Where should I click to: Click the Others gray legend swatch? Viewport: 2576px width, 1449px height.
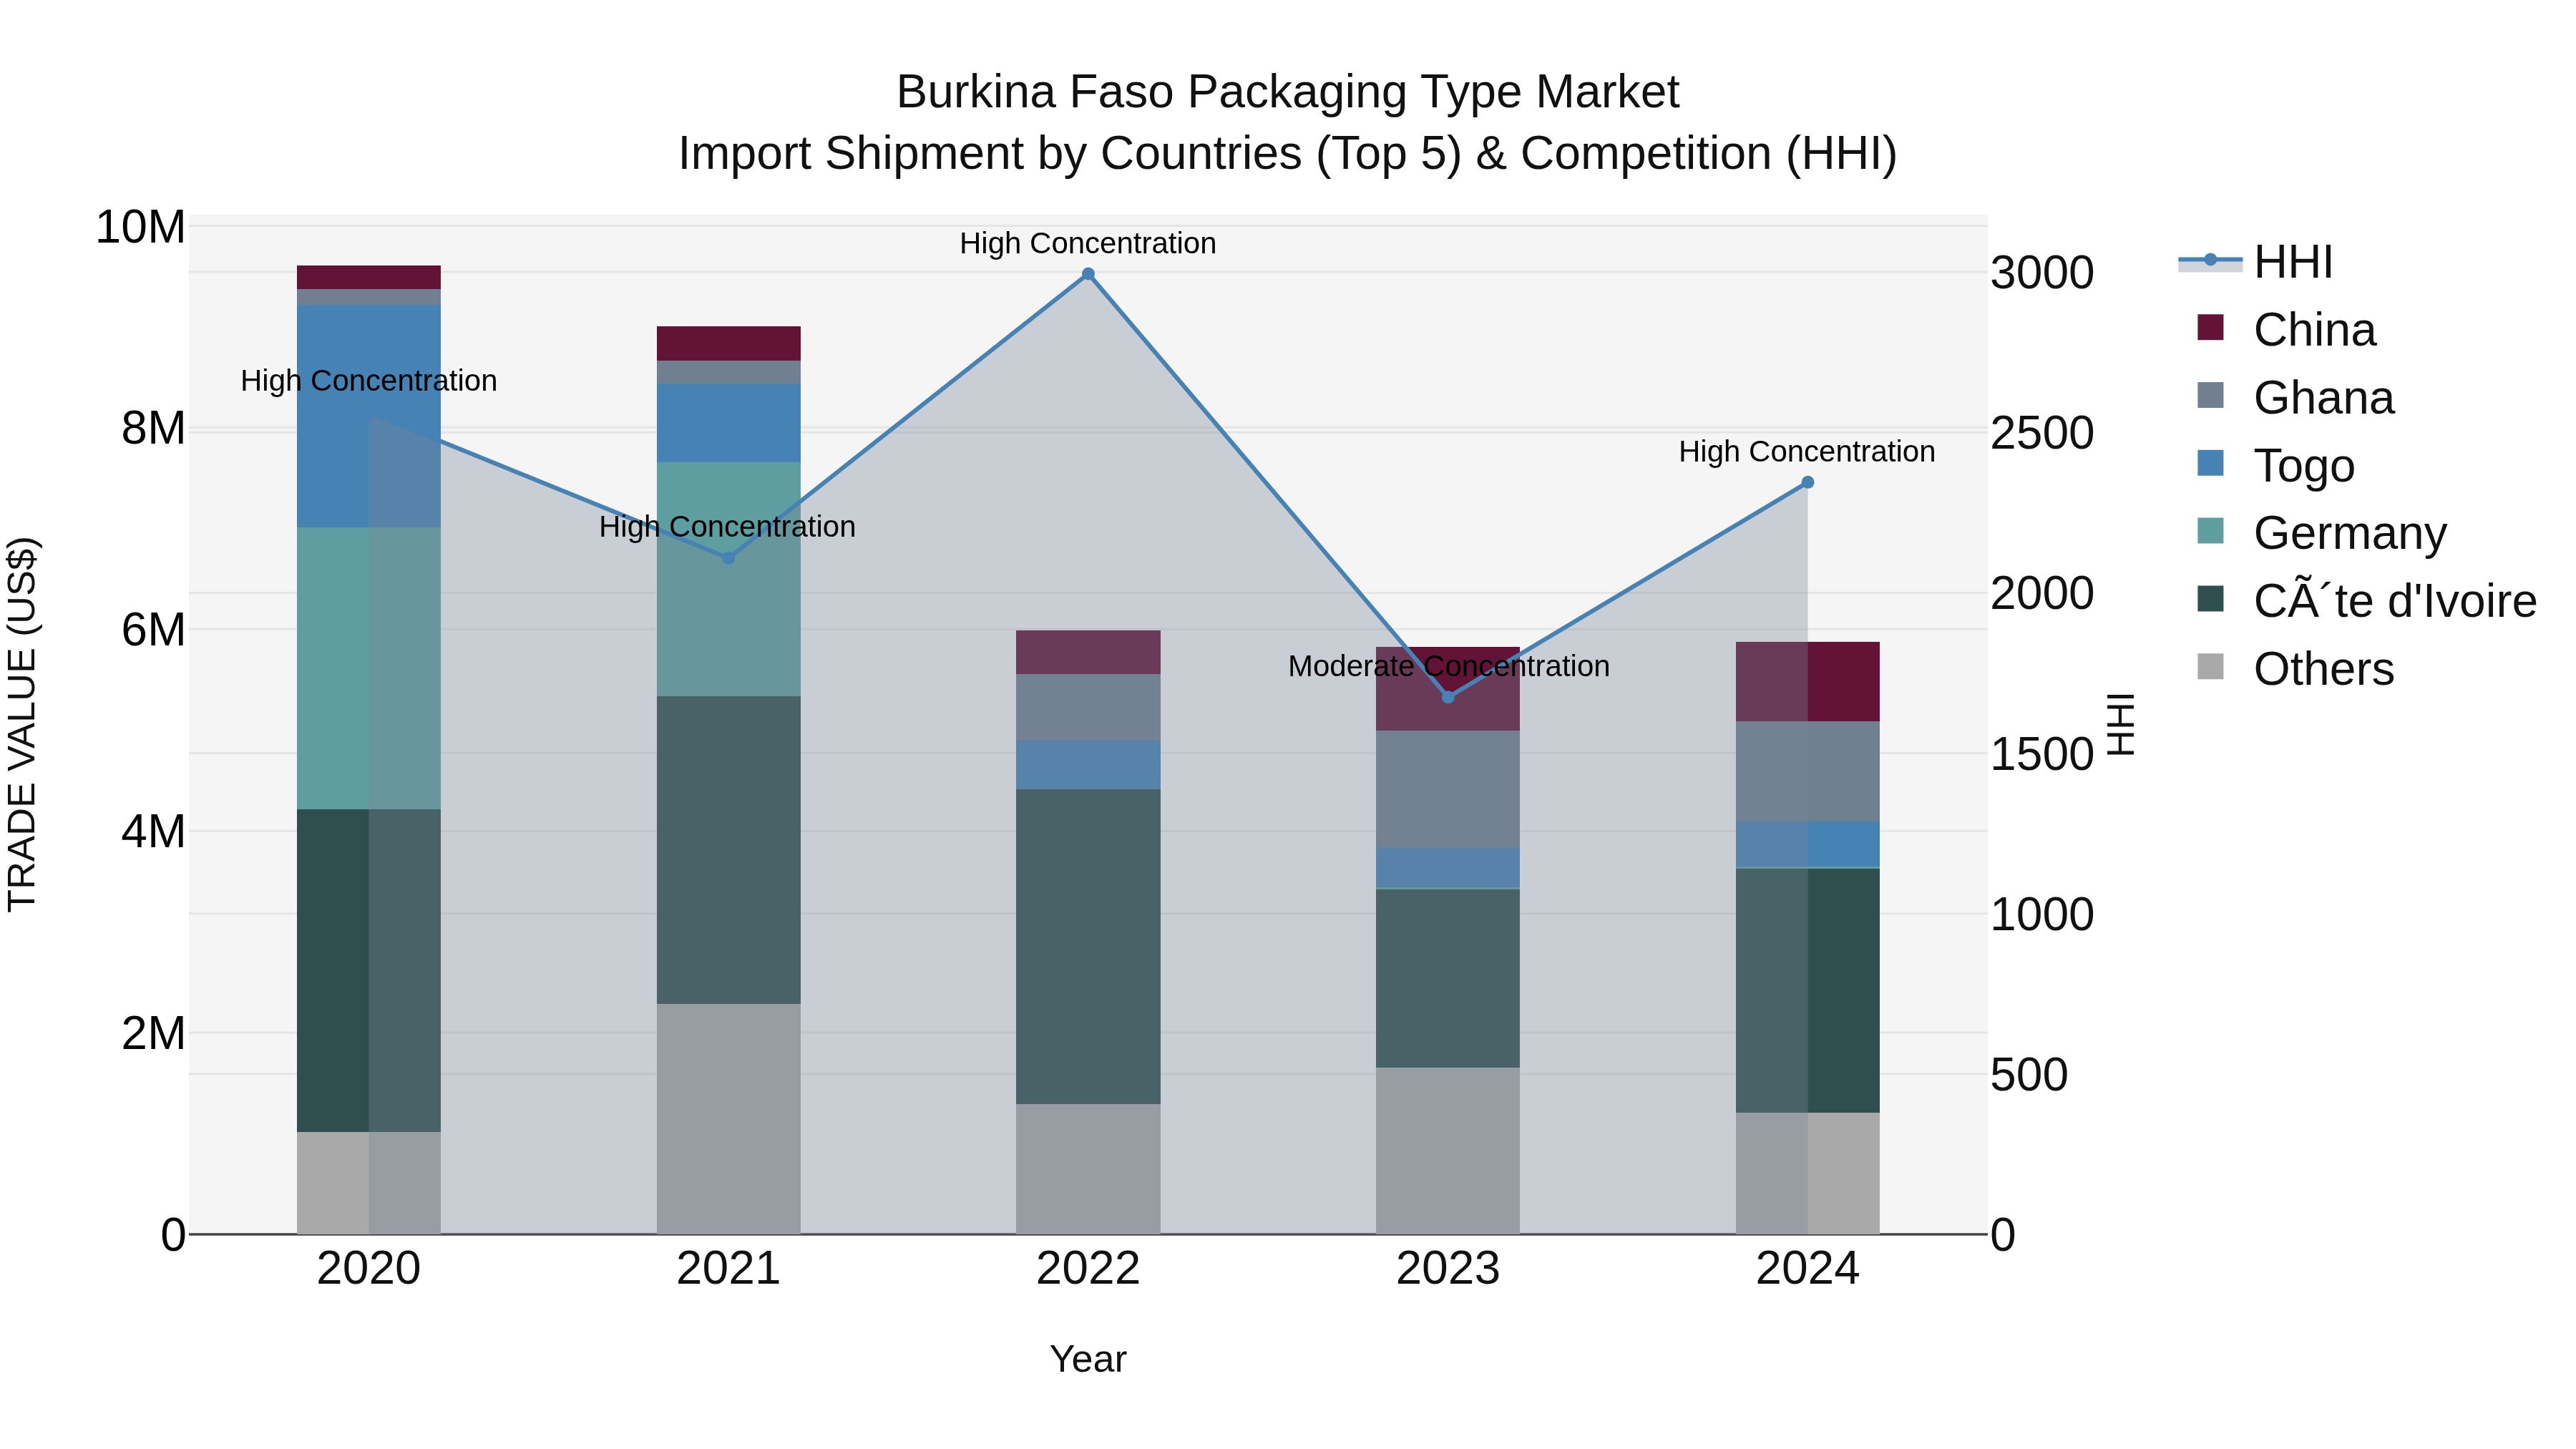click(x=2210, y=666)
